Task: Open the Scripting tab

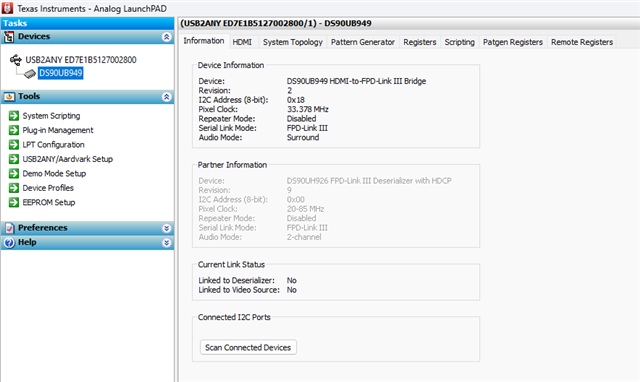Action: pos(460,42)
